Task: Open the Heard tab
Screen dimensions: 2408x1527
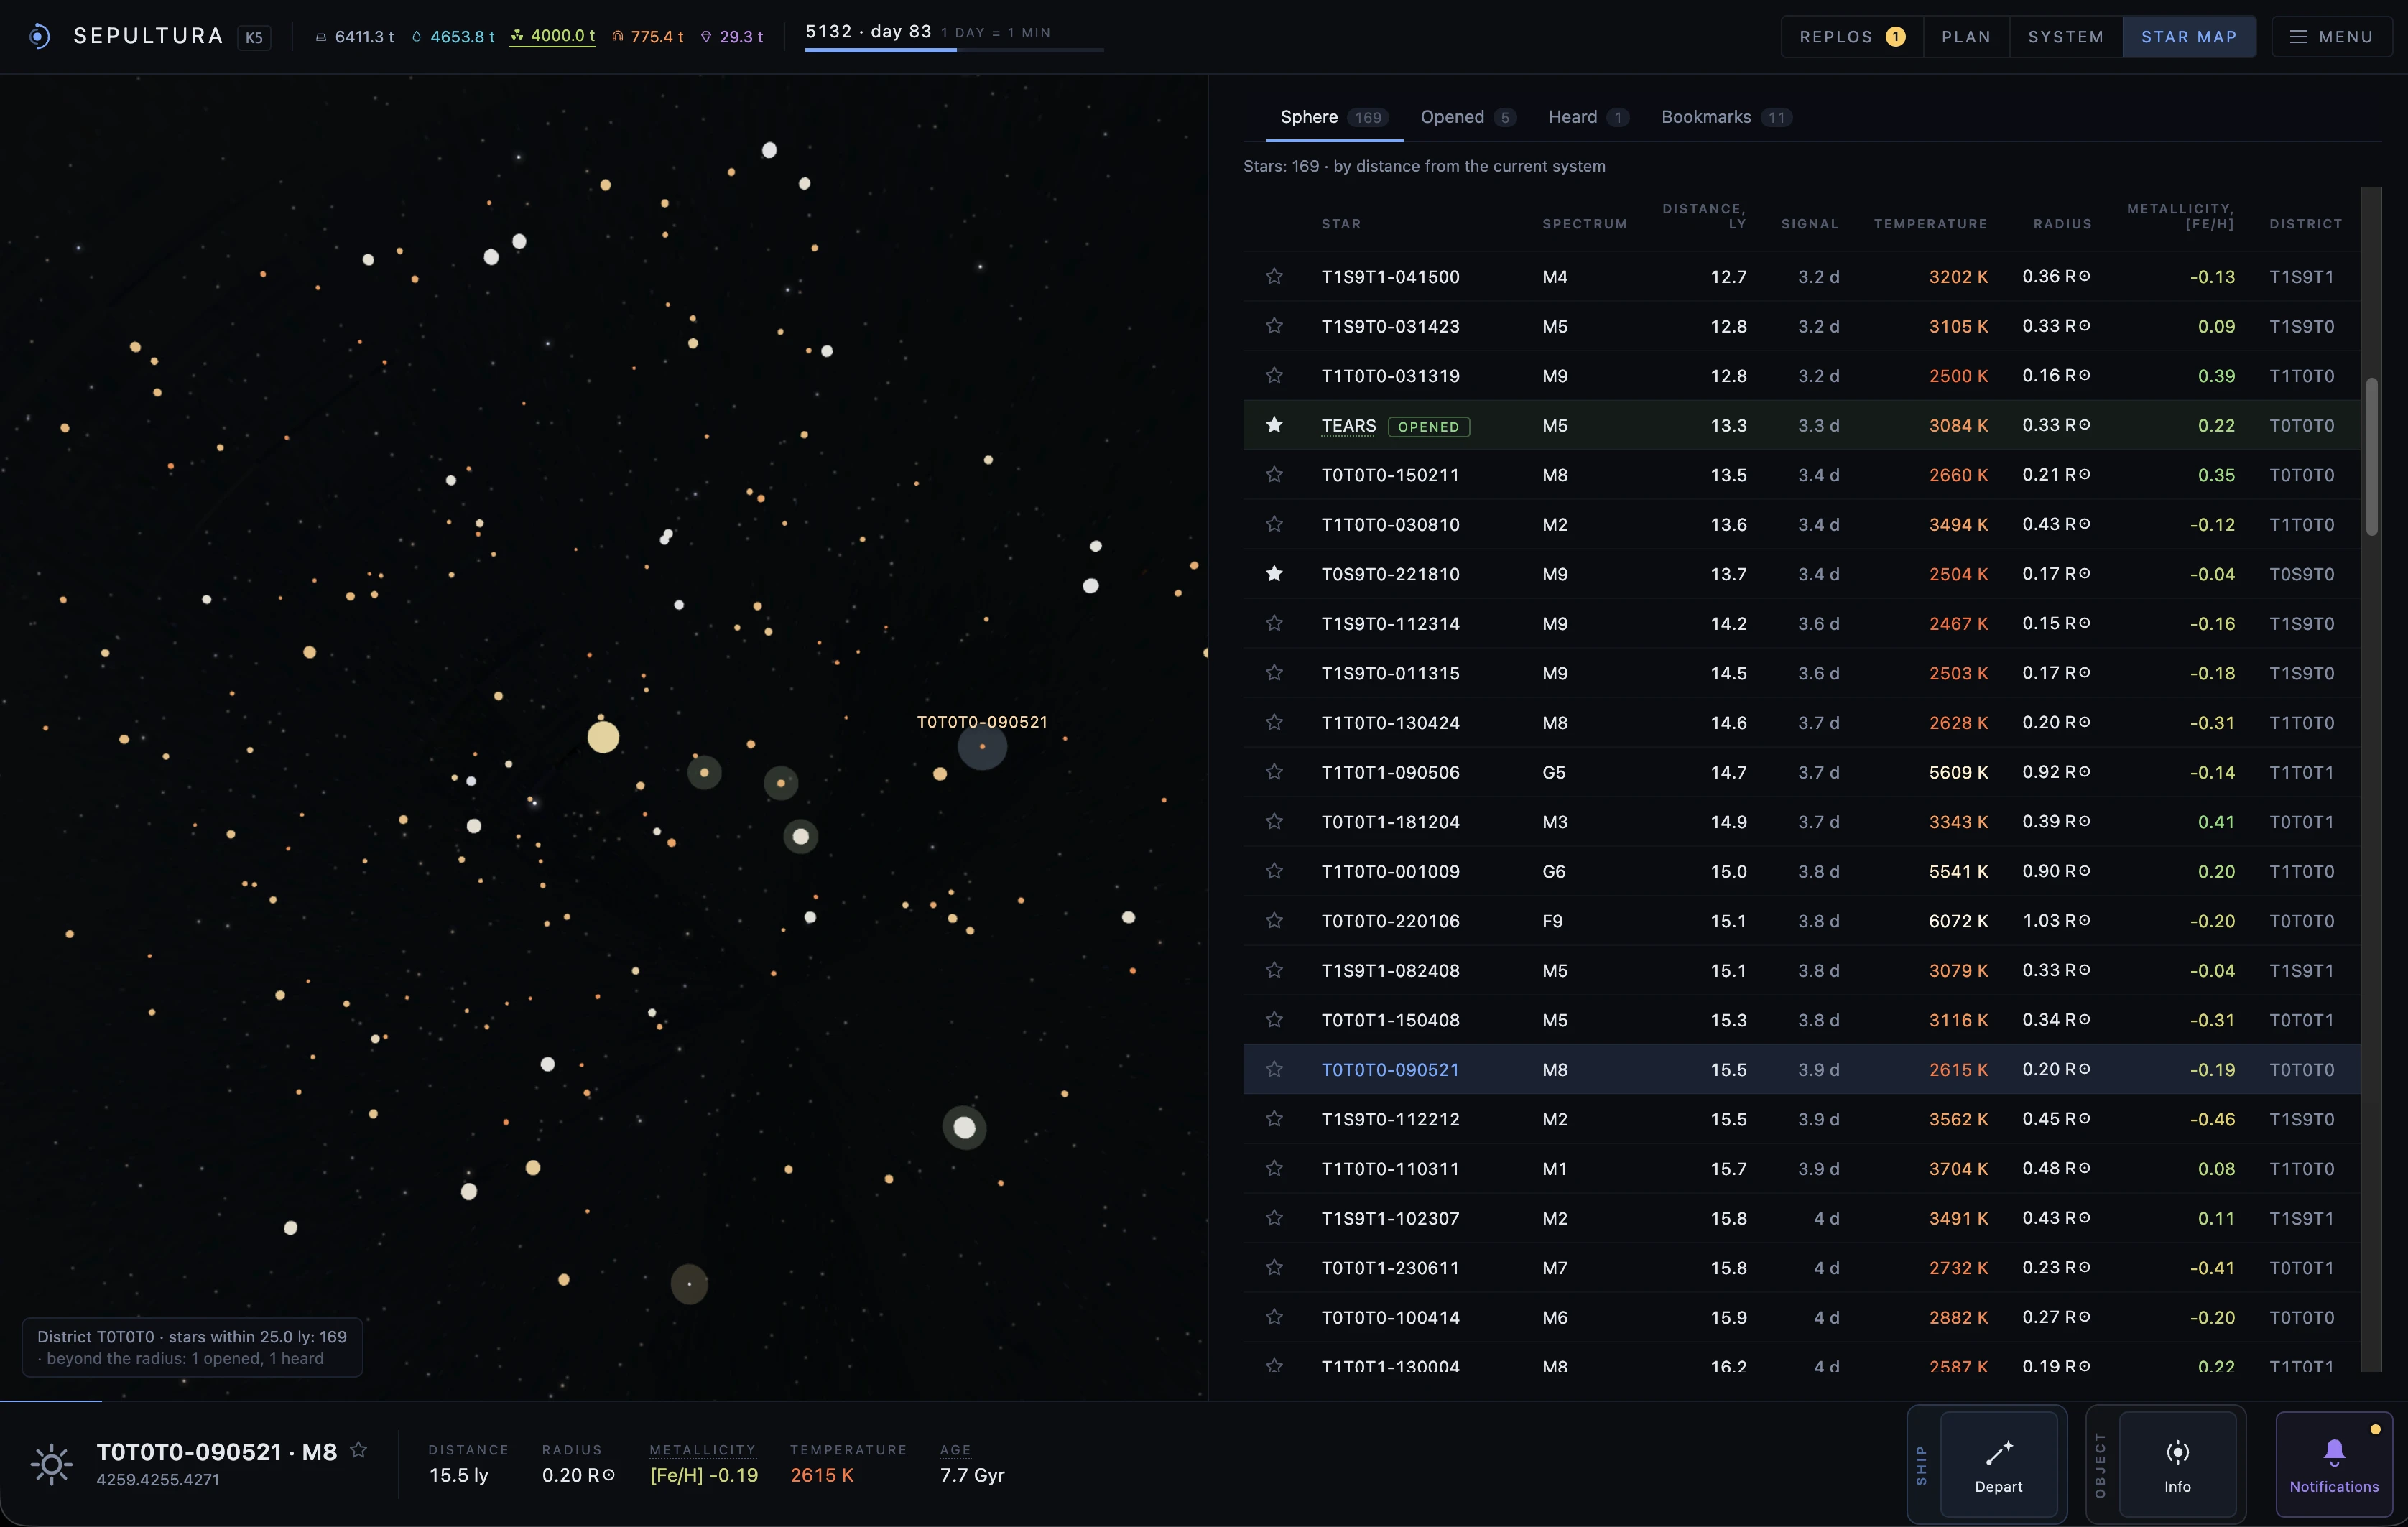Action: 1588,117
